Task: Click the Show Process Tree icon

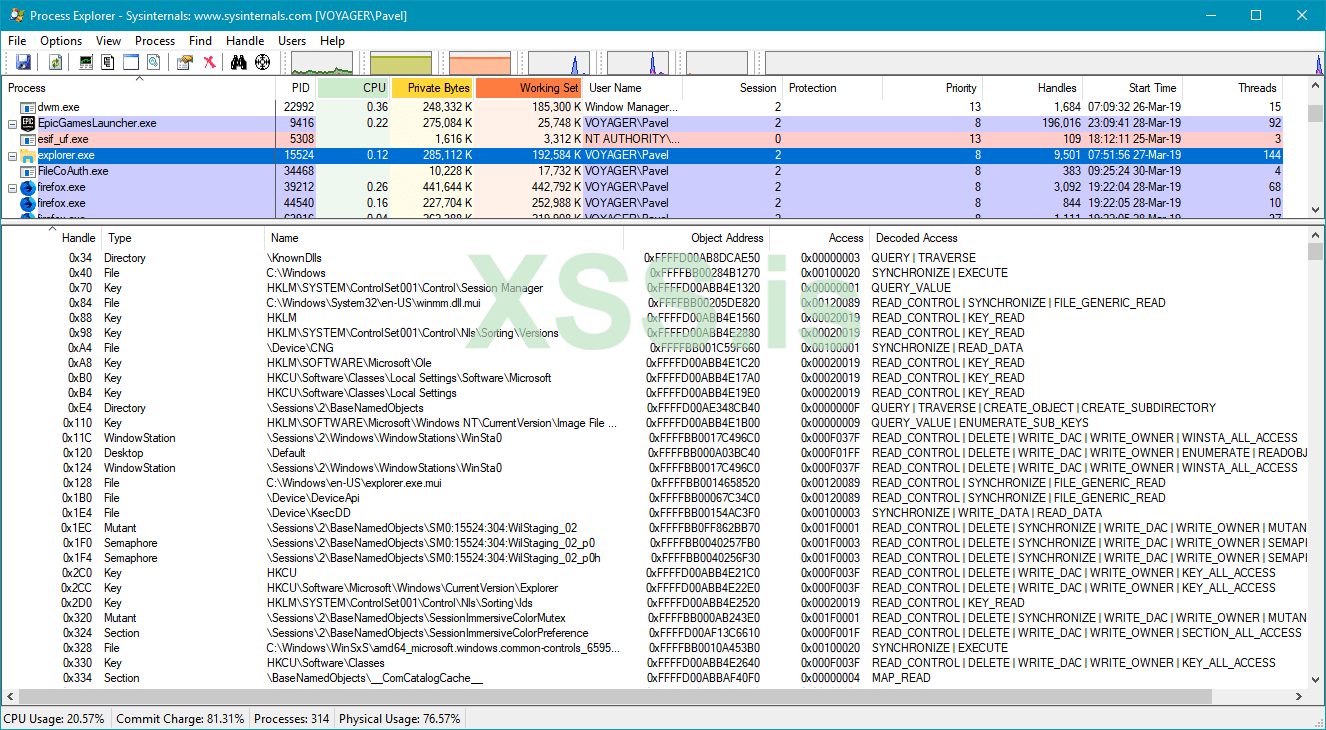Action: coord(108,63)
